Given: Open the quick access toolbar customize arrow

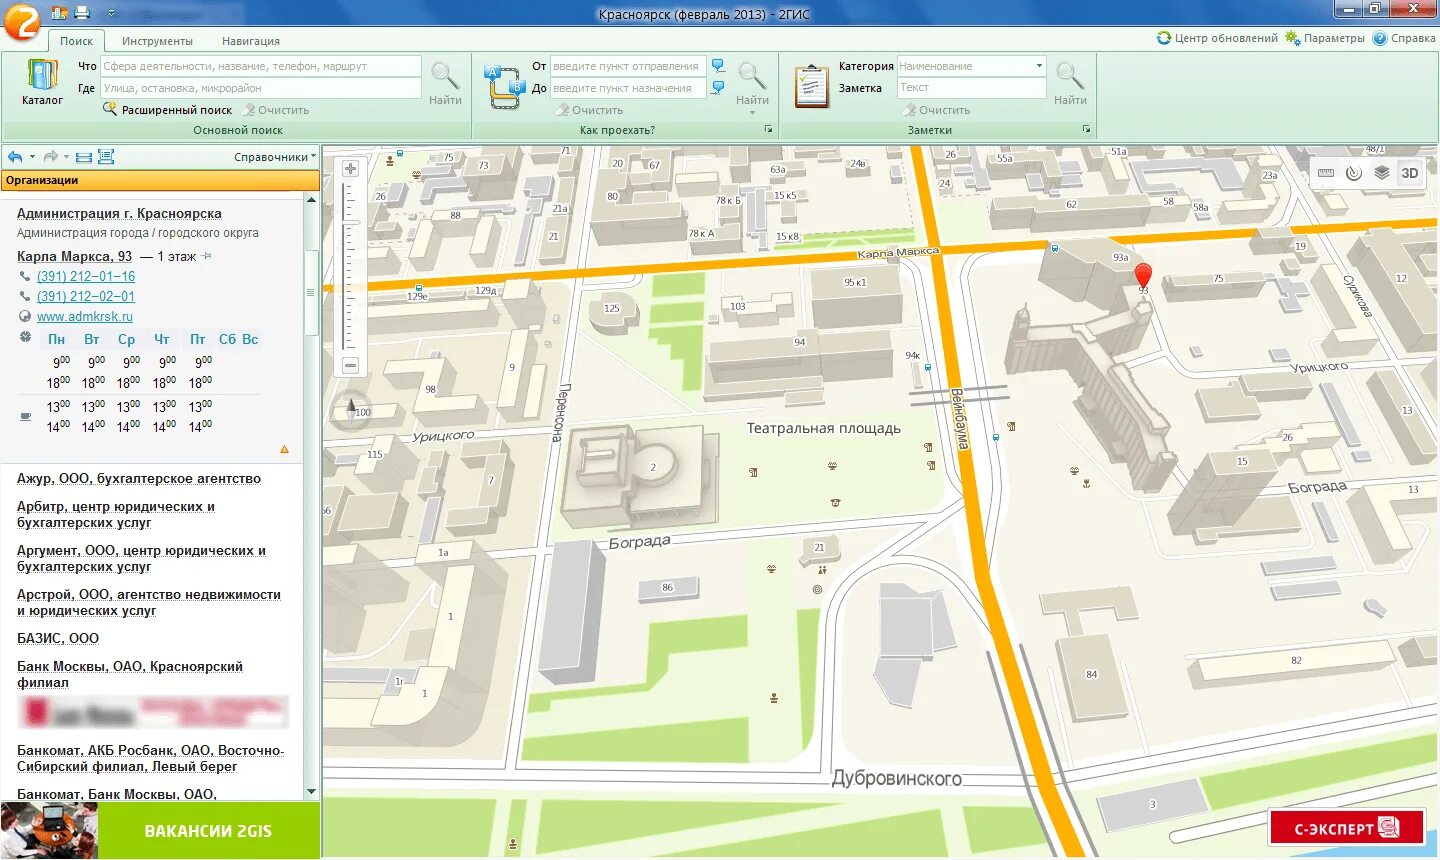Looking at the screenshot, I should pyautogui.click(x=111, y=14).
